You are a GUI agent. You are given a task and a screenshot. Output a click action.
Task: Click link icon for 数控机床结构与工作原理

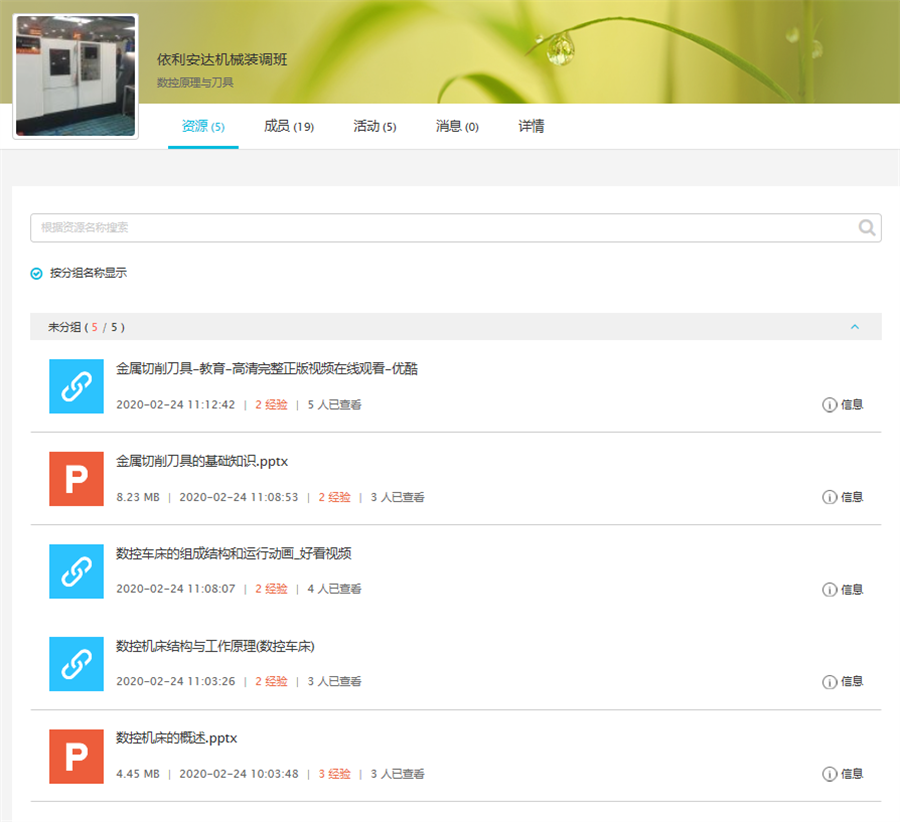point(76,664)
